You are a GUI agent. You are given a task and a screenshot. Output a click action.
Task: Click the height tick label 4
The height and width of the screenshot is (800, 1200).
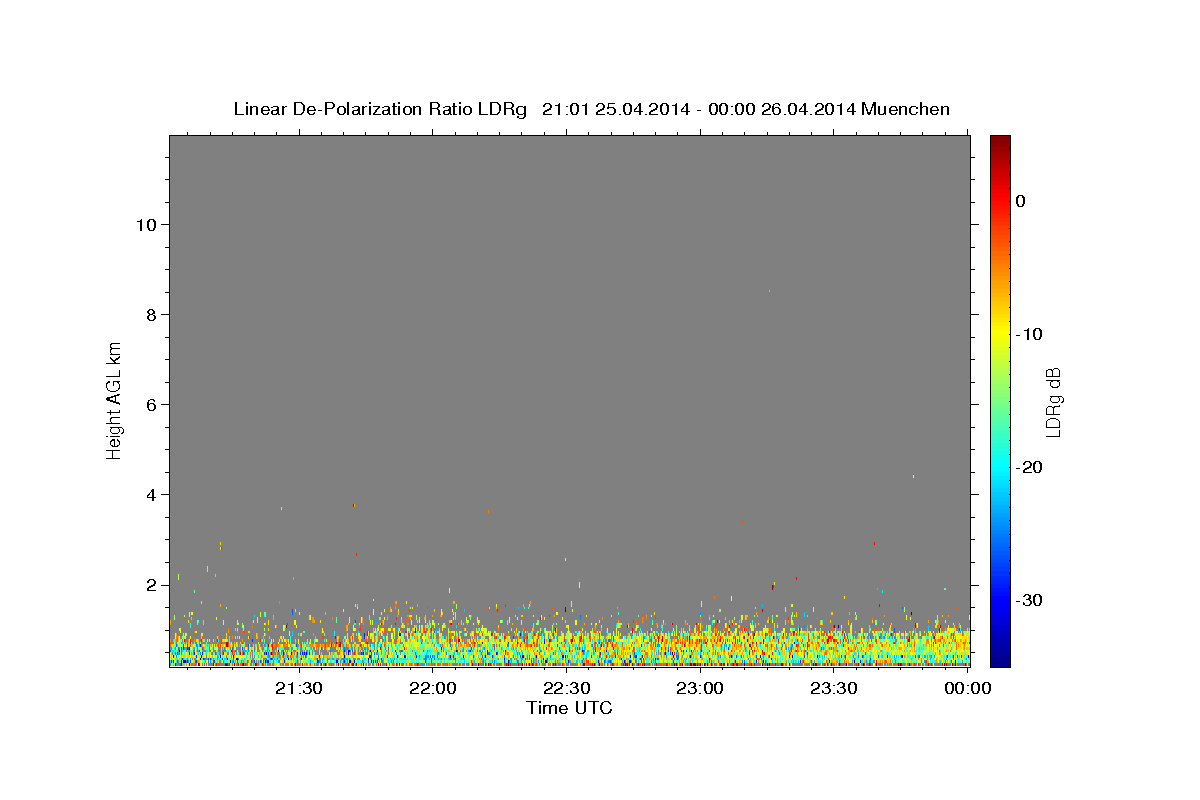pos(152,494)
